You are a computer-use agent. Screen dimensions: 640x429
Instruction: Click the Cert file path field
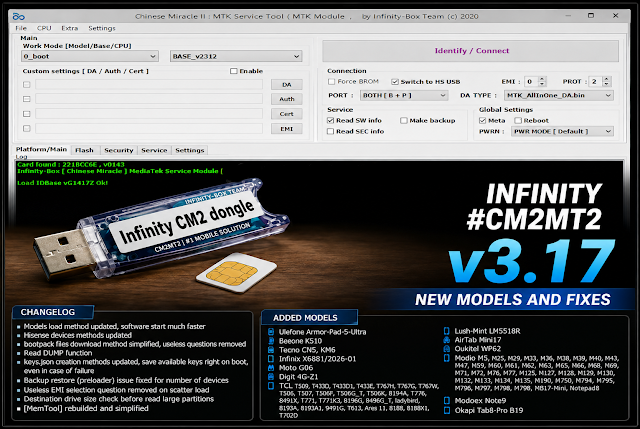[149, 114]
